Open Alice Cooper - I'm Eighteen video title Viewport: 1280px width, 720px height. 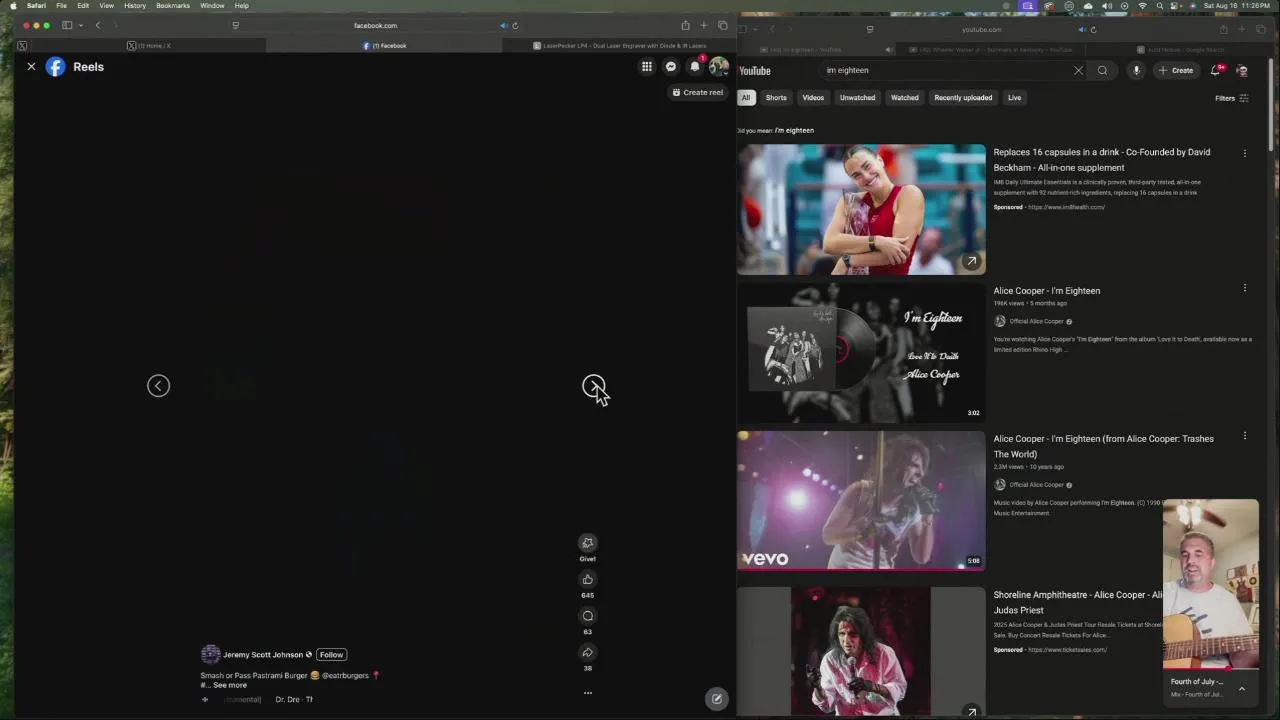(x=1046, y=291)
